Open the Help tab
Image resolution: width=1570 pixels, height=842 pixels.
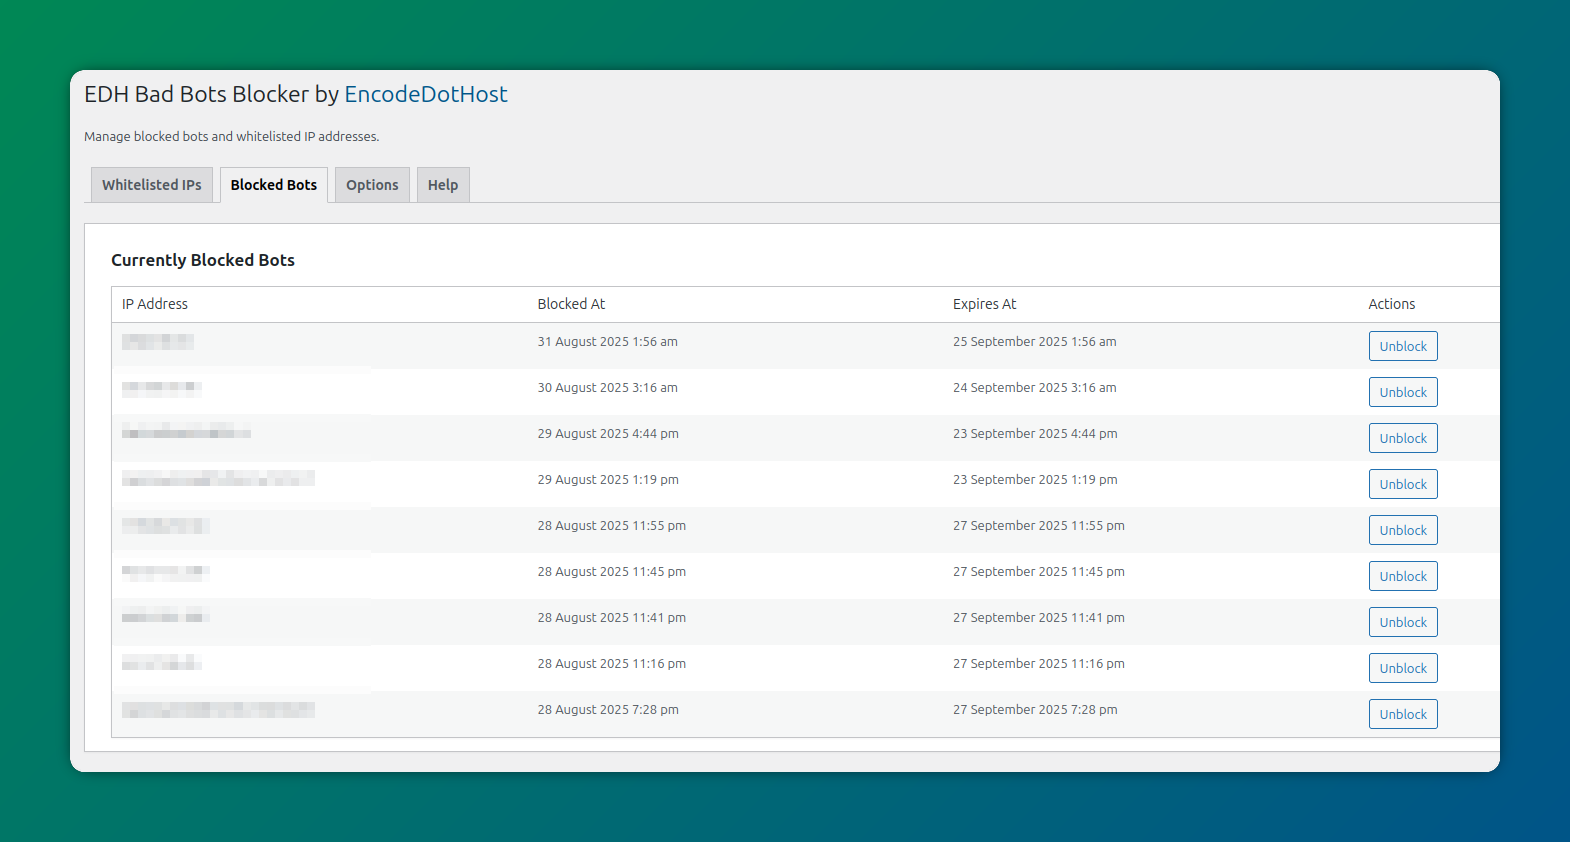tap(443, 185)
